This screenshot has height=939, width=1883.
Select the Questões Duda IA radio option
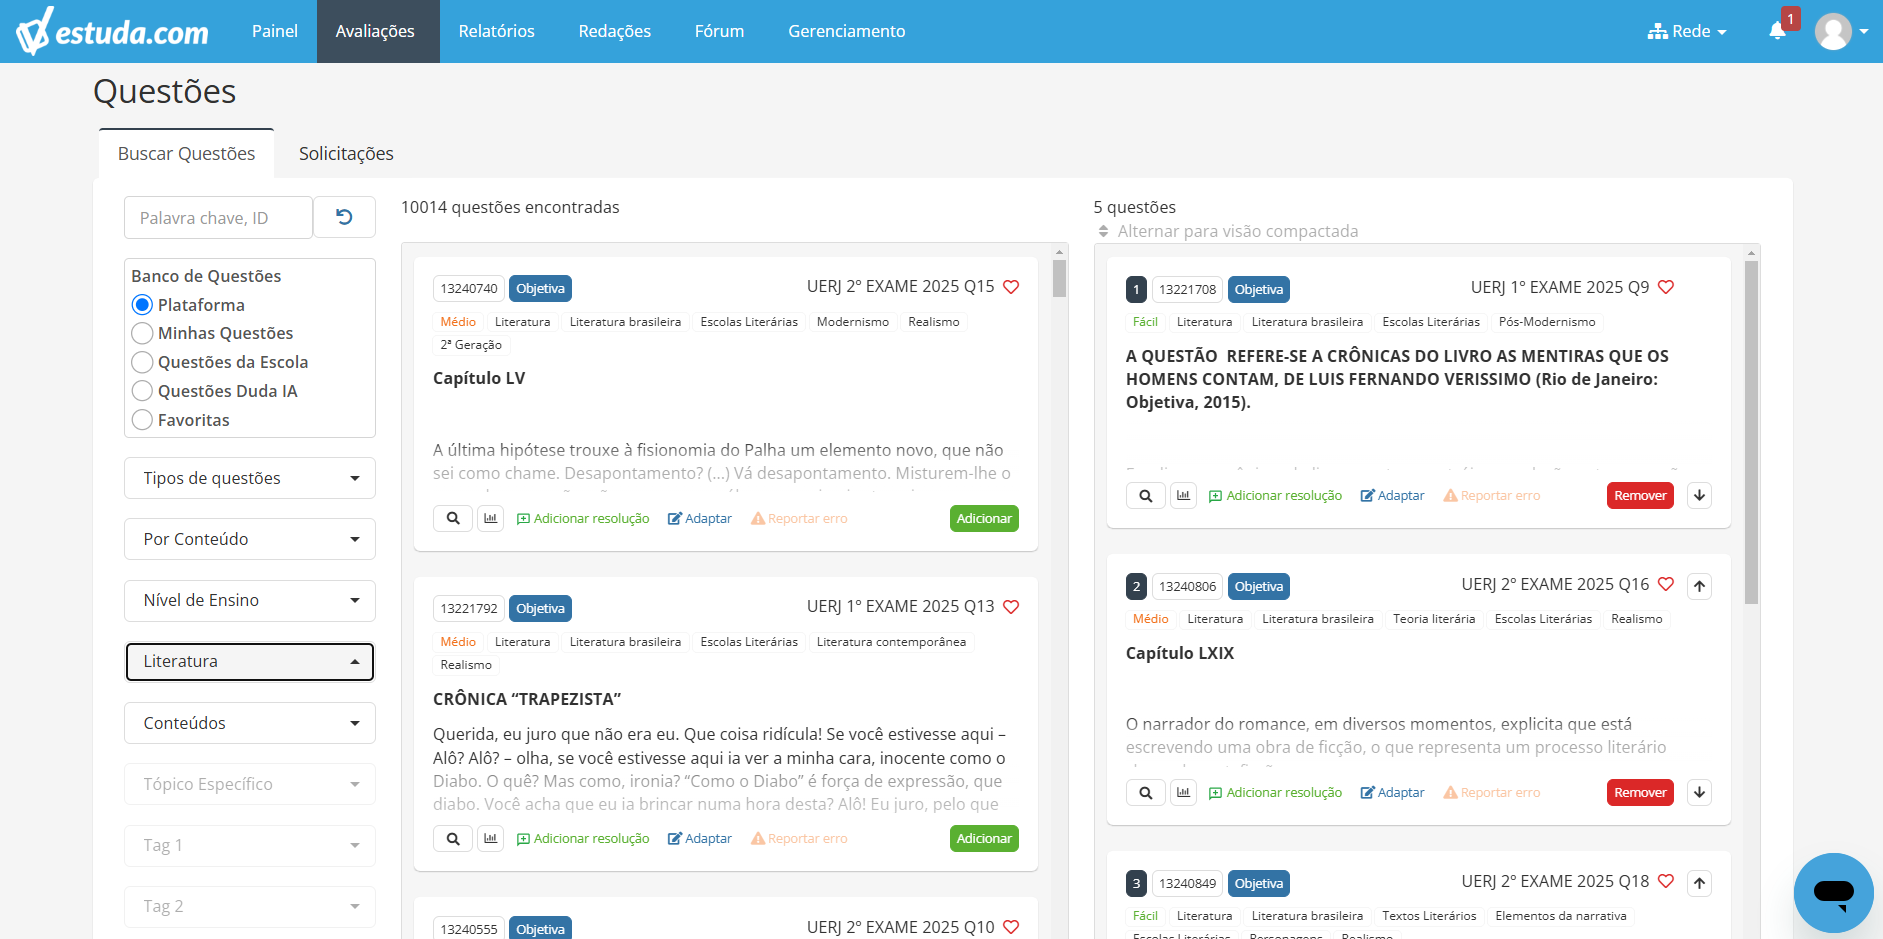tap(142, 391)
